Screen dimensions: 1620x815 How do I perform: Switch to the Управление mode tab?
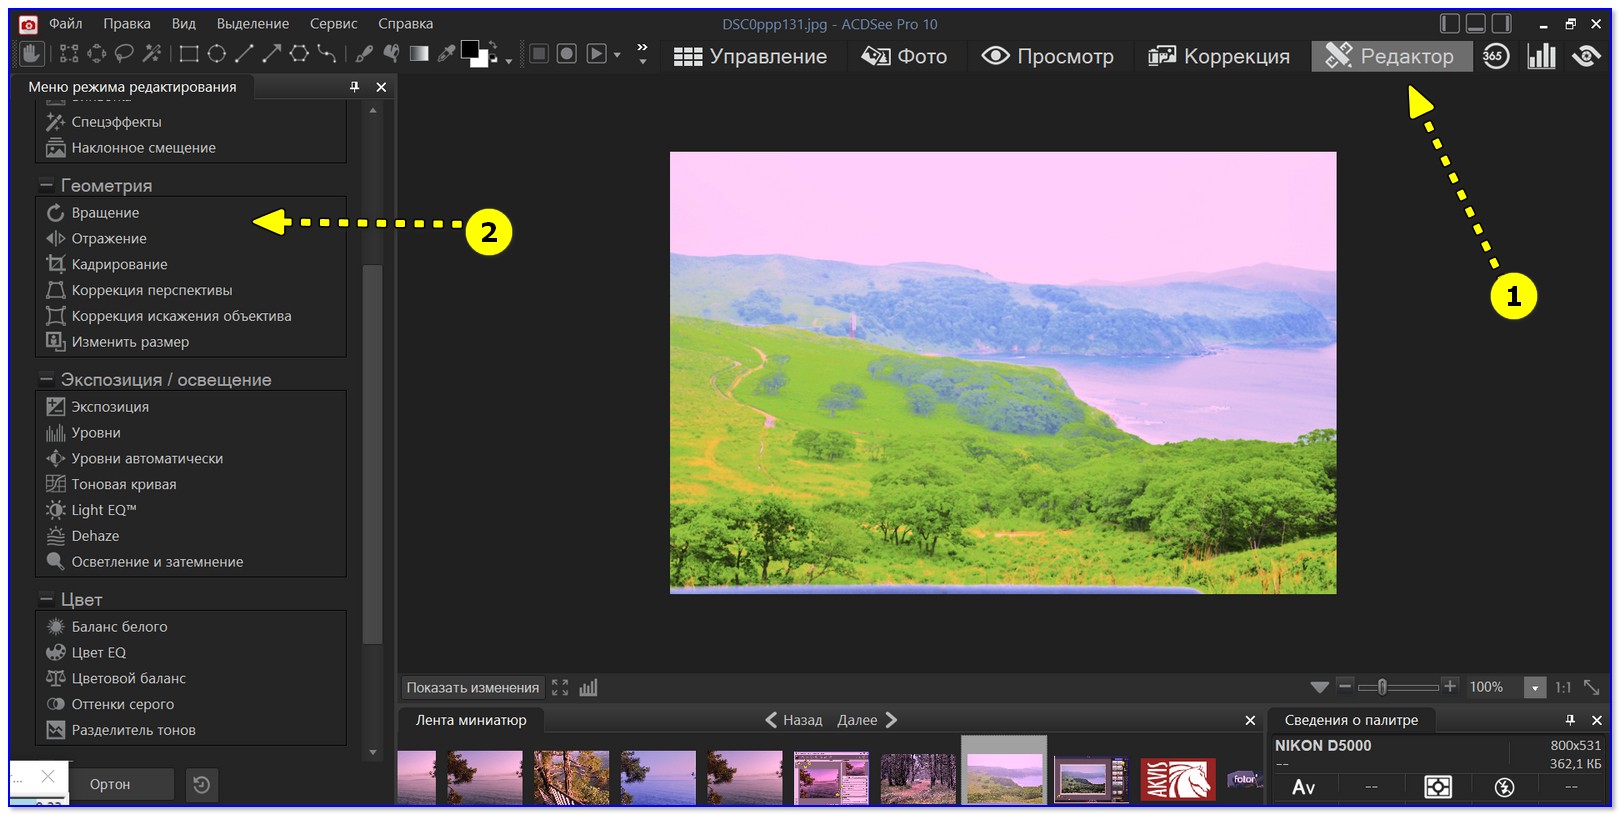coord(751,56)
